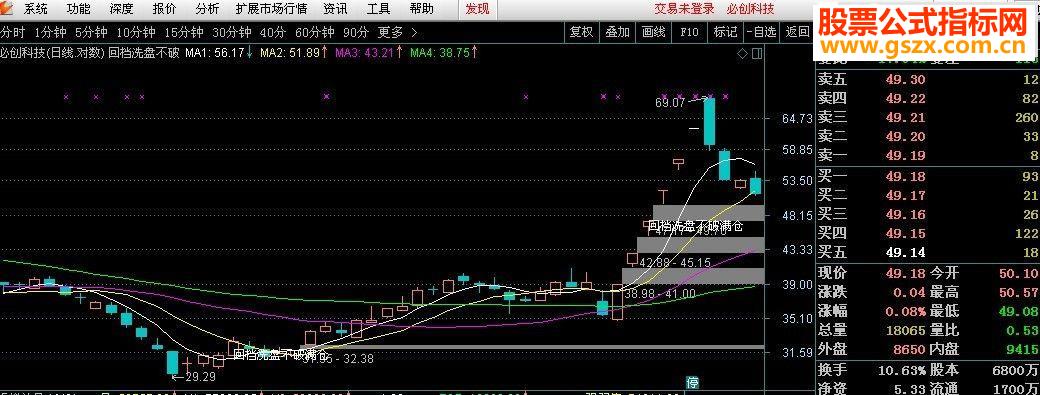Open the 功能 menu
The height and width of the screenshot is (395, 1040).
79,9
